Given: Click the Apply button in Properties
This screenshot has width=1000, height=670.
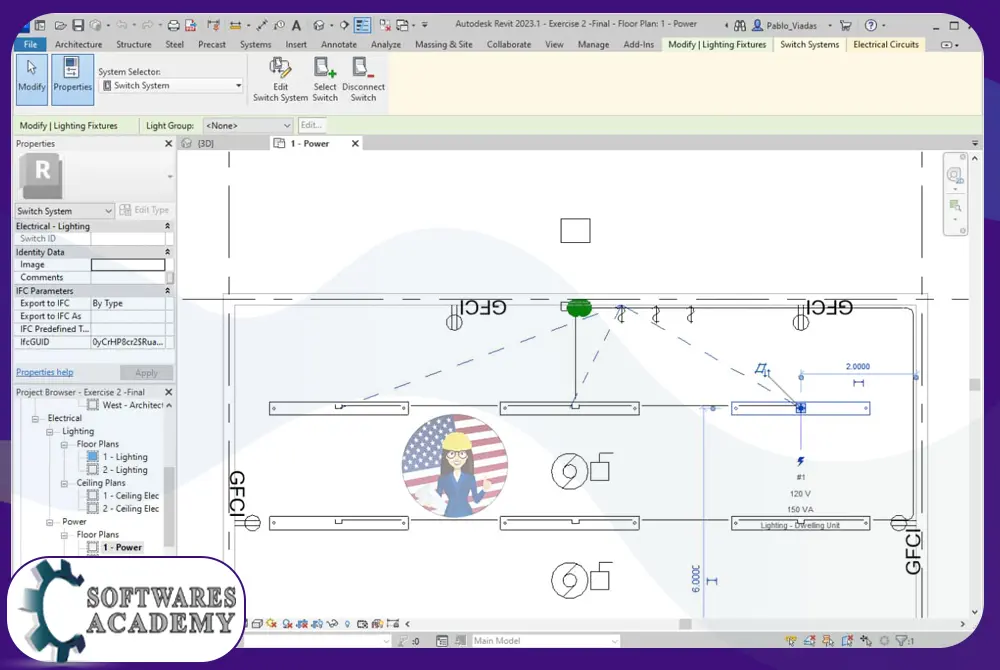Looking at the screenshot, I should (x=146, y=373).
